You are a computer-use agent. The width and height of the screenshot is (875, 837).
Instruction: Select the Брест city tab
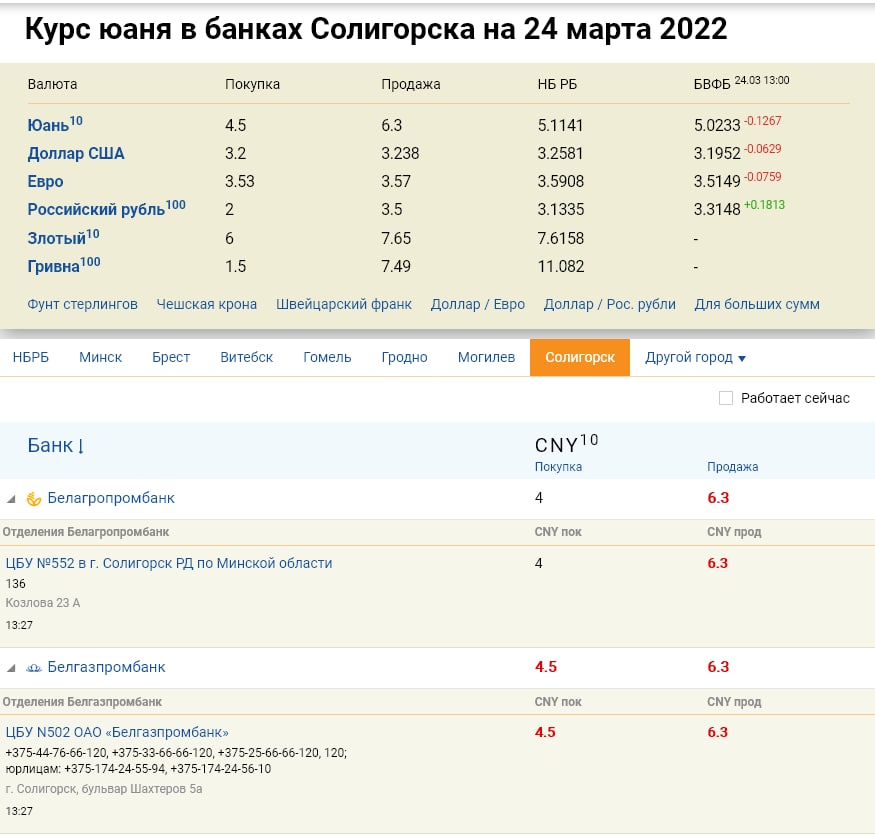coord(171,357)
